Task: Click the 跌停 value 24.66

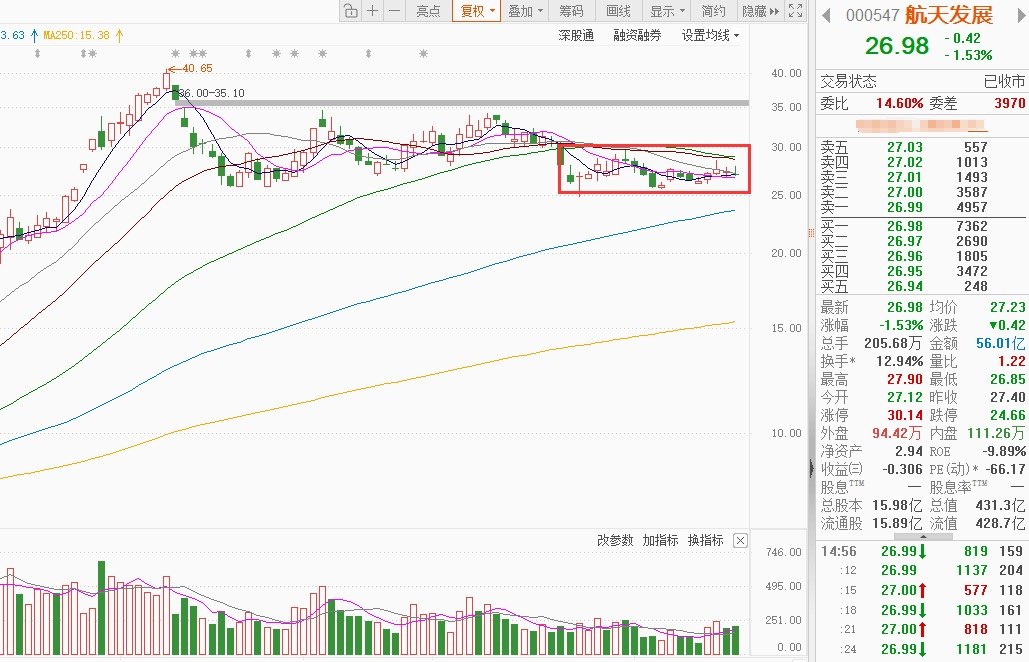Action: [x=1007, y=415]
